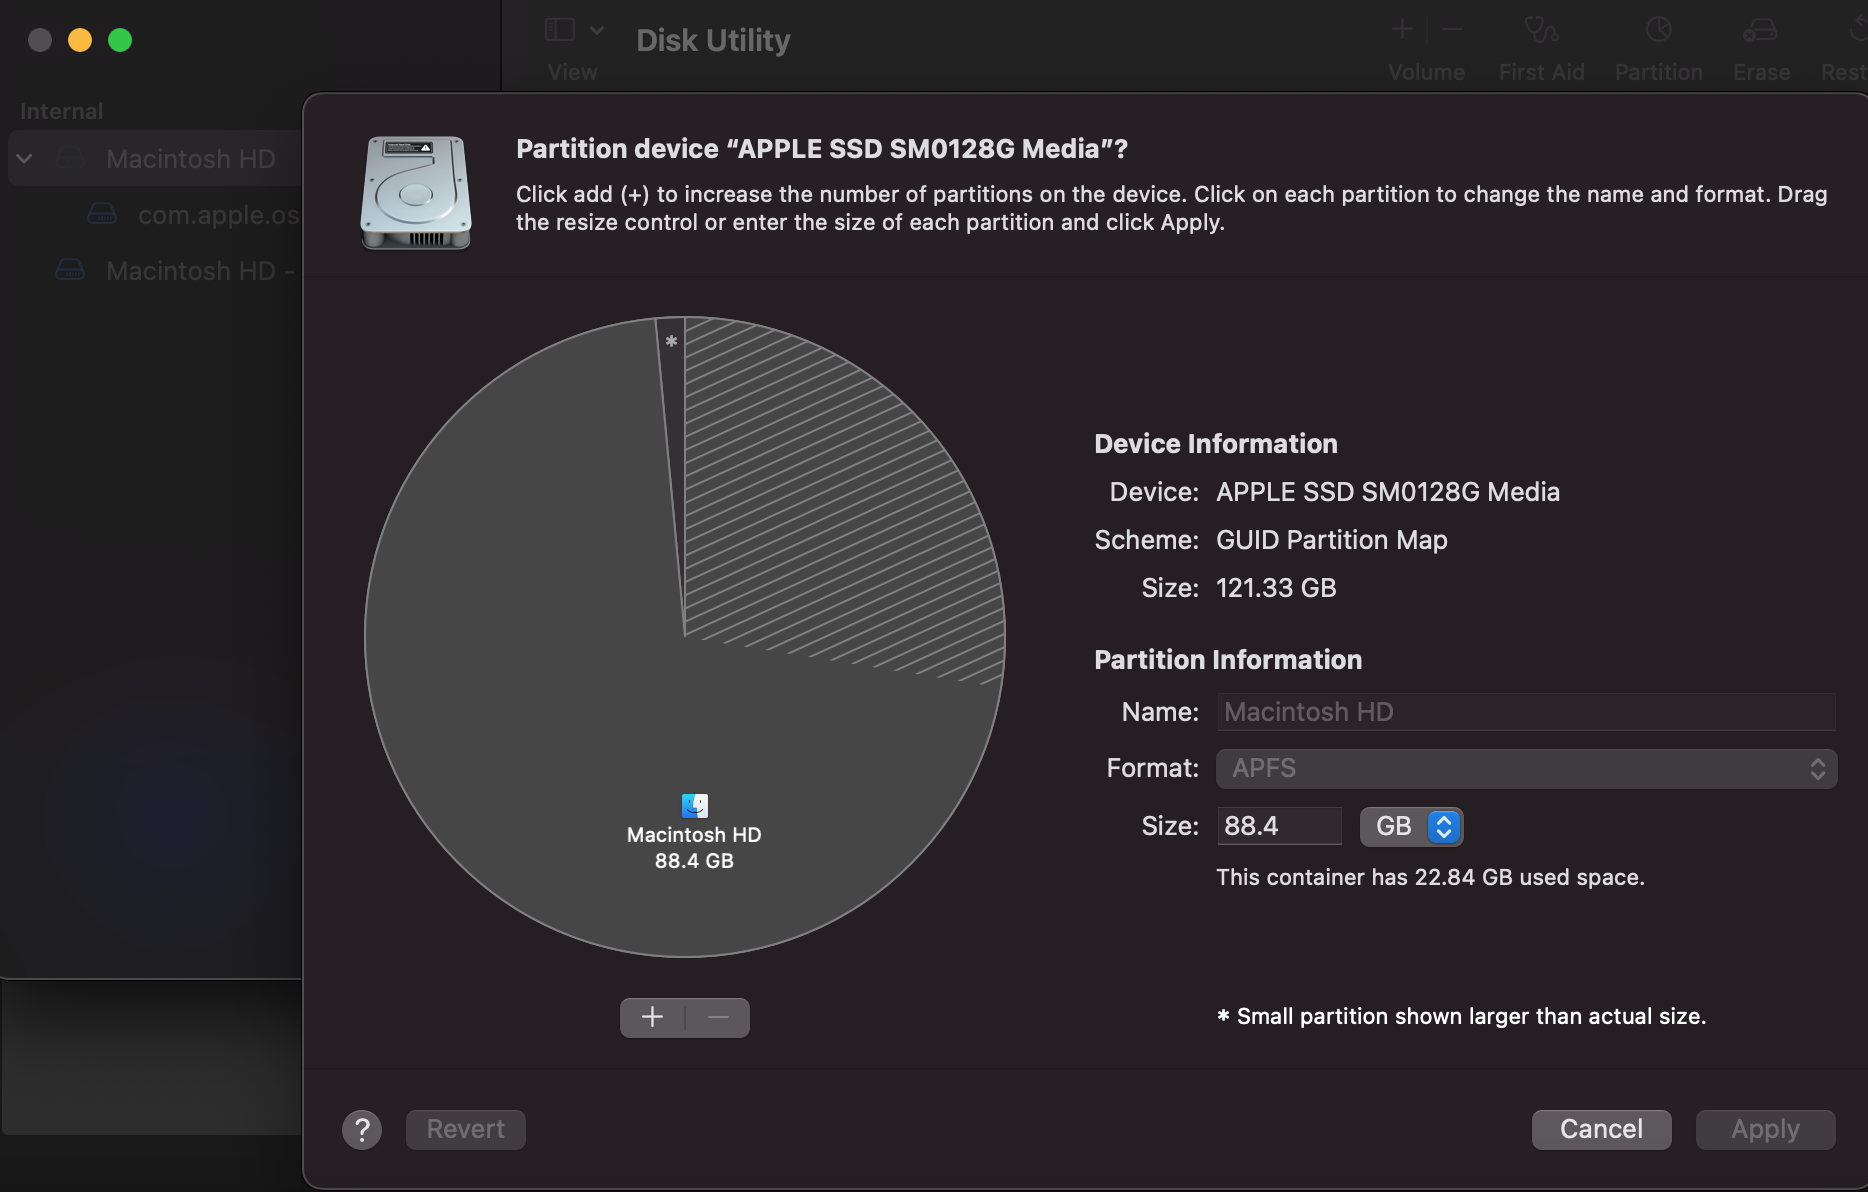1868x1192 pixels.
Task: Click the 'Partition Information' heading
Action: point(1228,660)
